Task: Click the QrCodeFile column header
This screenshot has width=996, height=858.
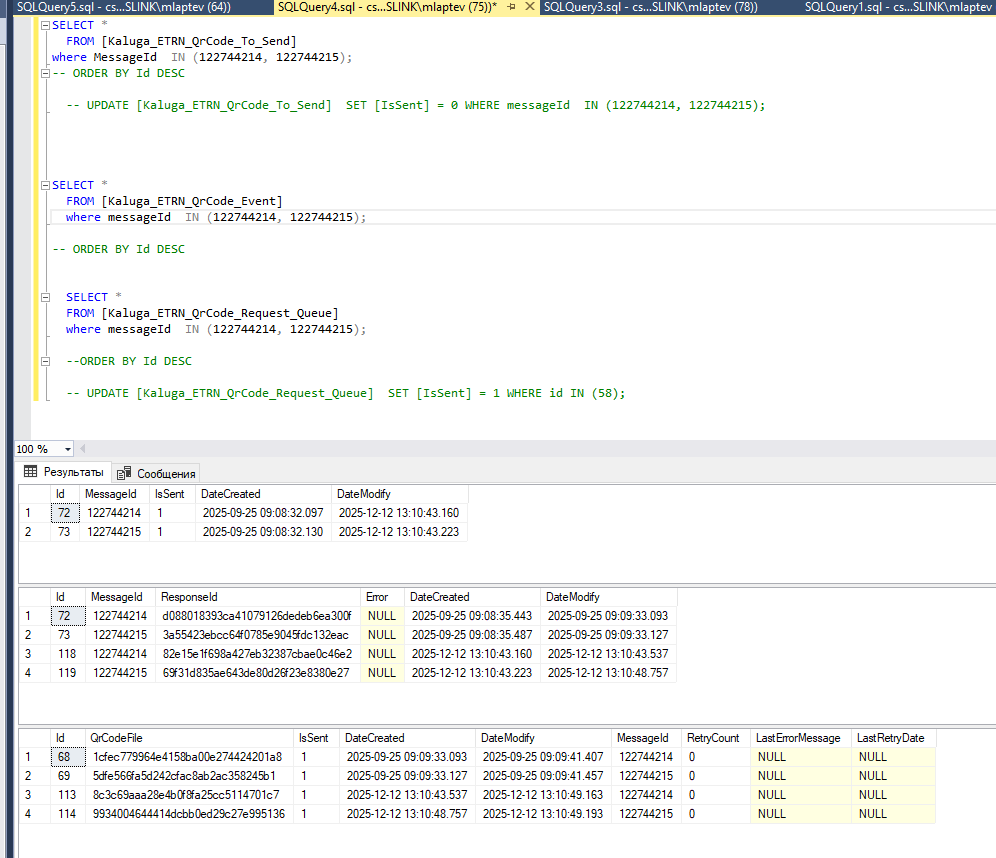Action: click(116, 738)
